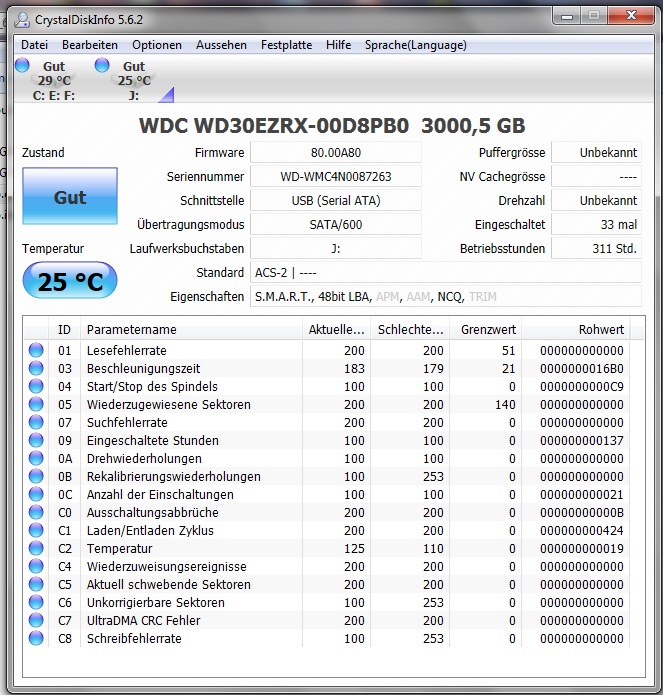Open the Datei menu
The width and height of the screenshot is (664, 698).
pos(34,45)
